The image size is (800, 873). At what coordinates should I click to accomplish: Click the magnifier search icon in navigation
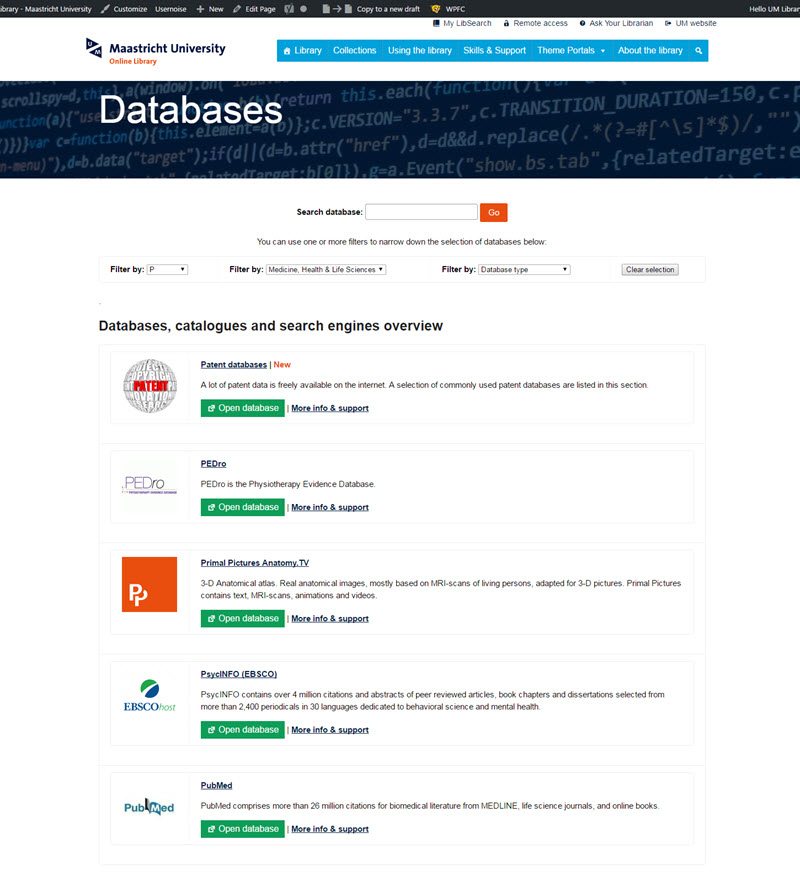[699, 51]
